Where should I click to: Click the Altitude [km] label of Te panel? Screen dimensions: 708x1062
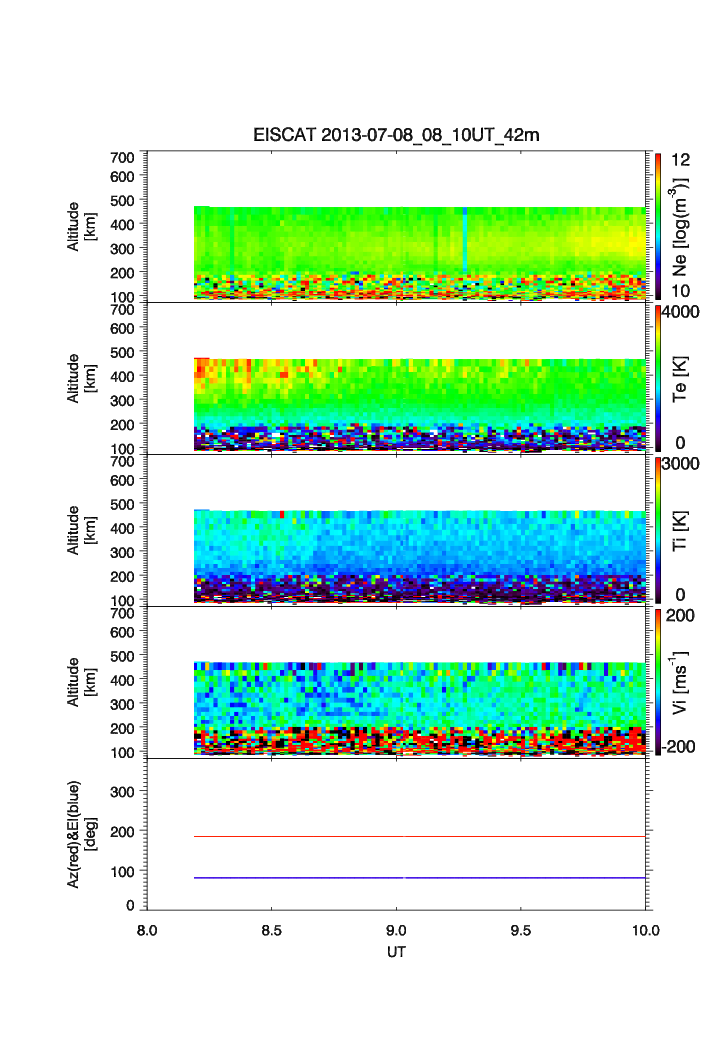[x=81, y=378]
